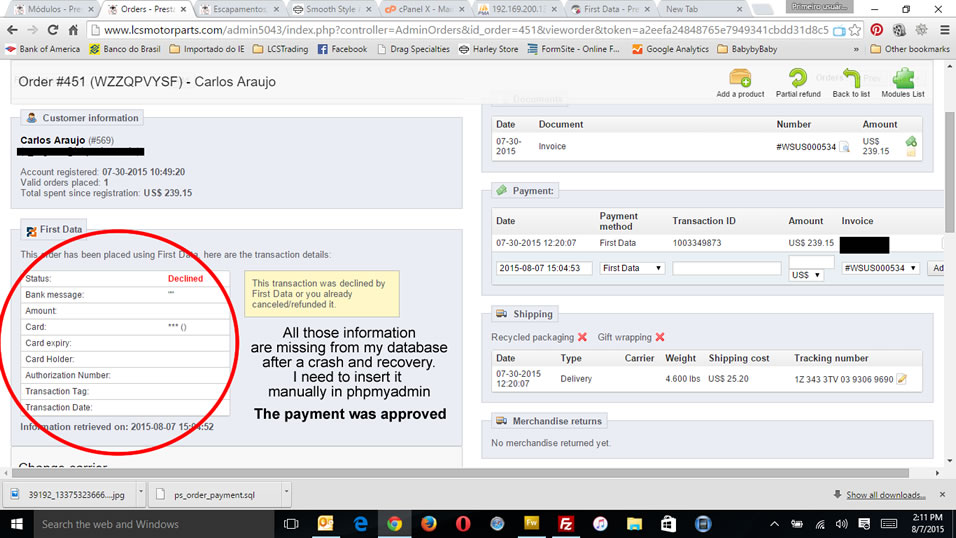Open downloaded 39192_13375323666 jpg file
956x538 pixels.
(x=71, y=495)
